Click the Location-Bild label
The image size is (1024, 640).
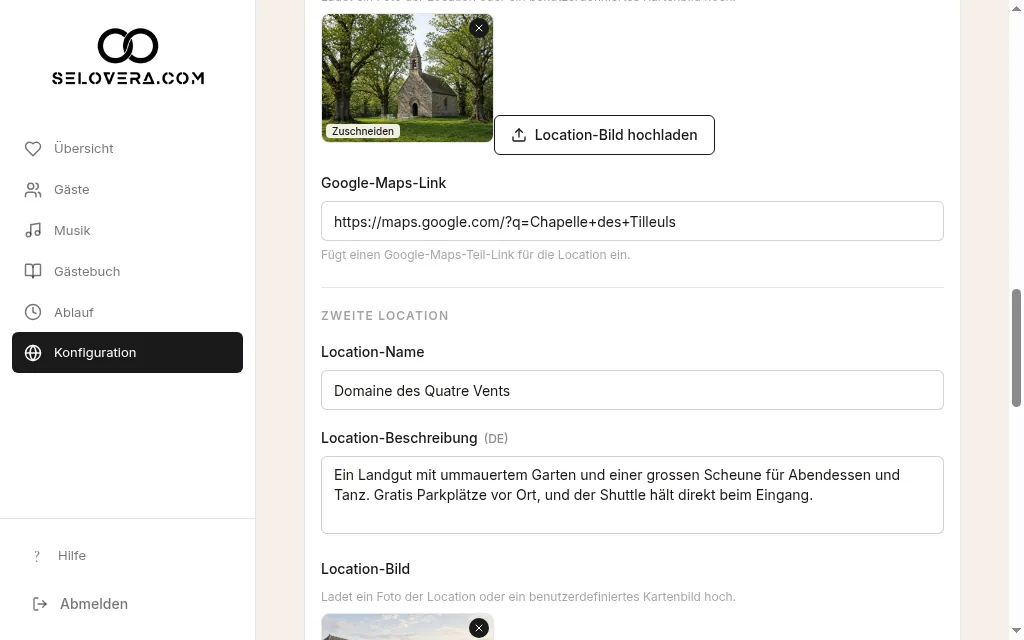click(x=365, y=569)
